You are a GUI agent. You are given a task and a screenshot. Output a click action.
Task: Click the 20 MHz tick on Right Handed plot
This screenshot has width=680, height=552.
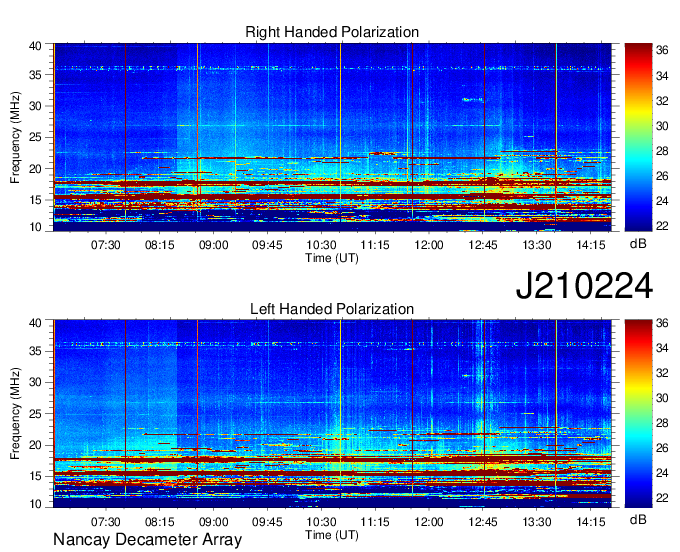[35, 169]
